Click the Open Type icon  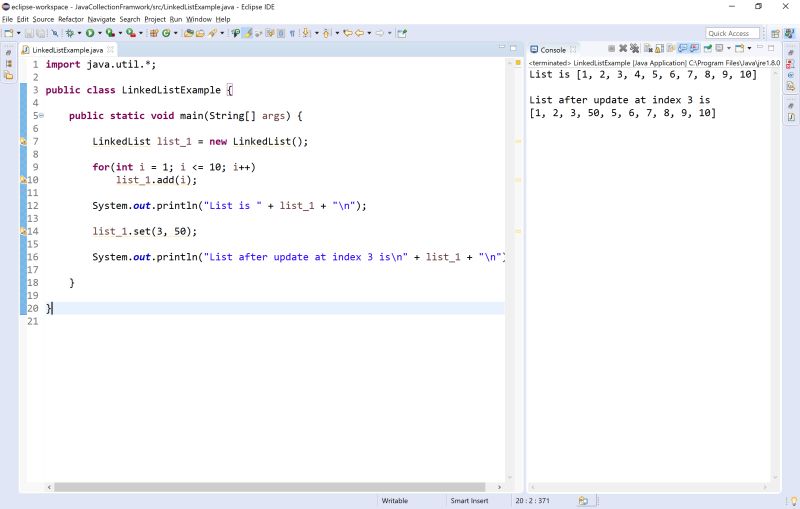(x=189, y=33)
